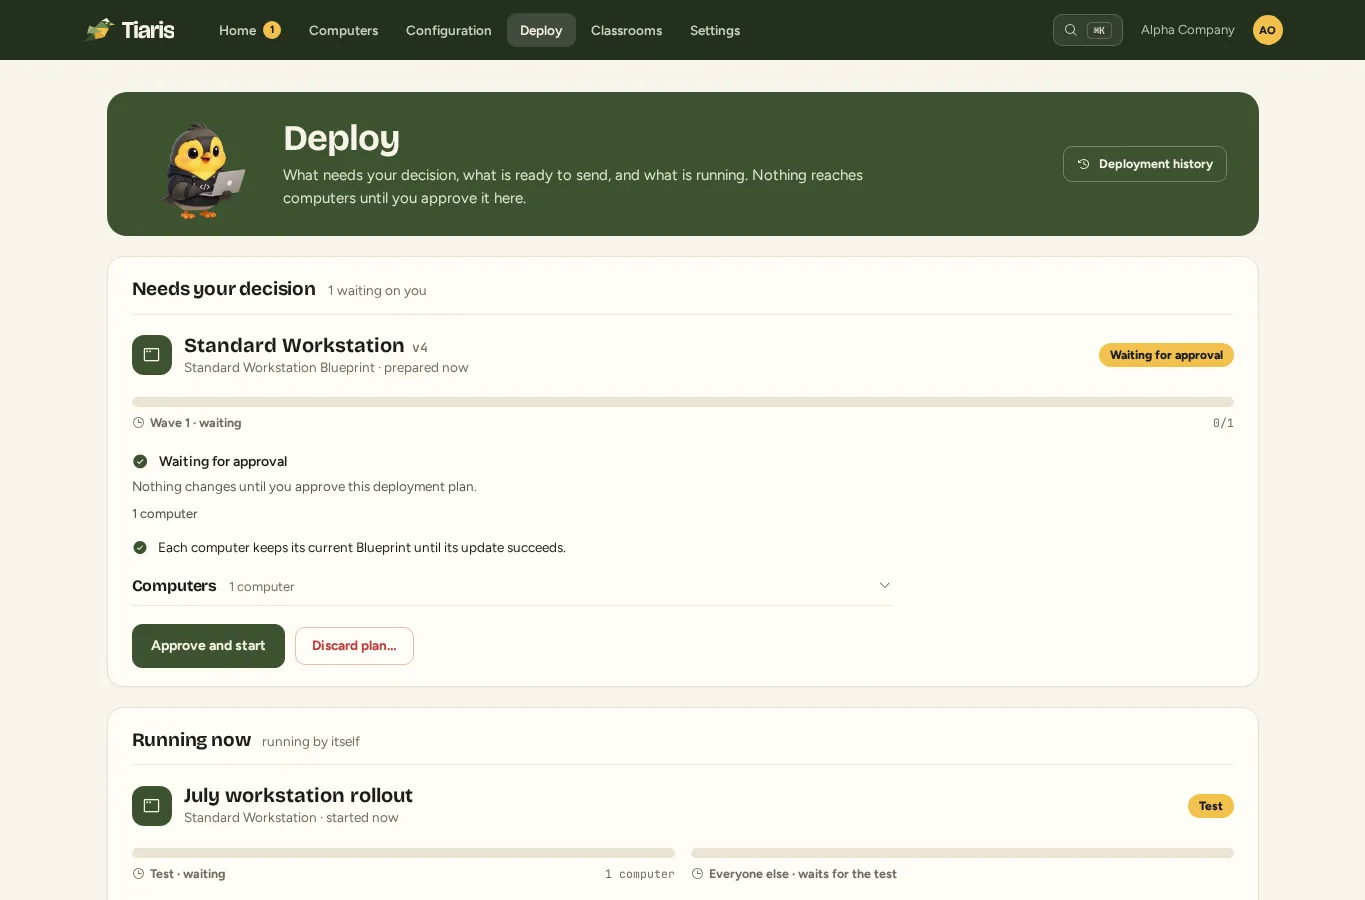Open Deployment history
1365x900 pixels.
tap(1145, 164)
